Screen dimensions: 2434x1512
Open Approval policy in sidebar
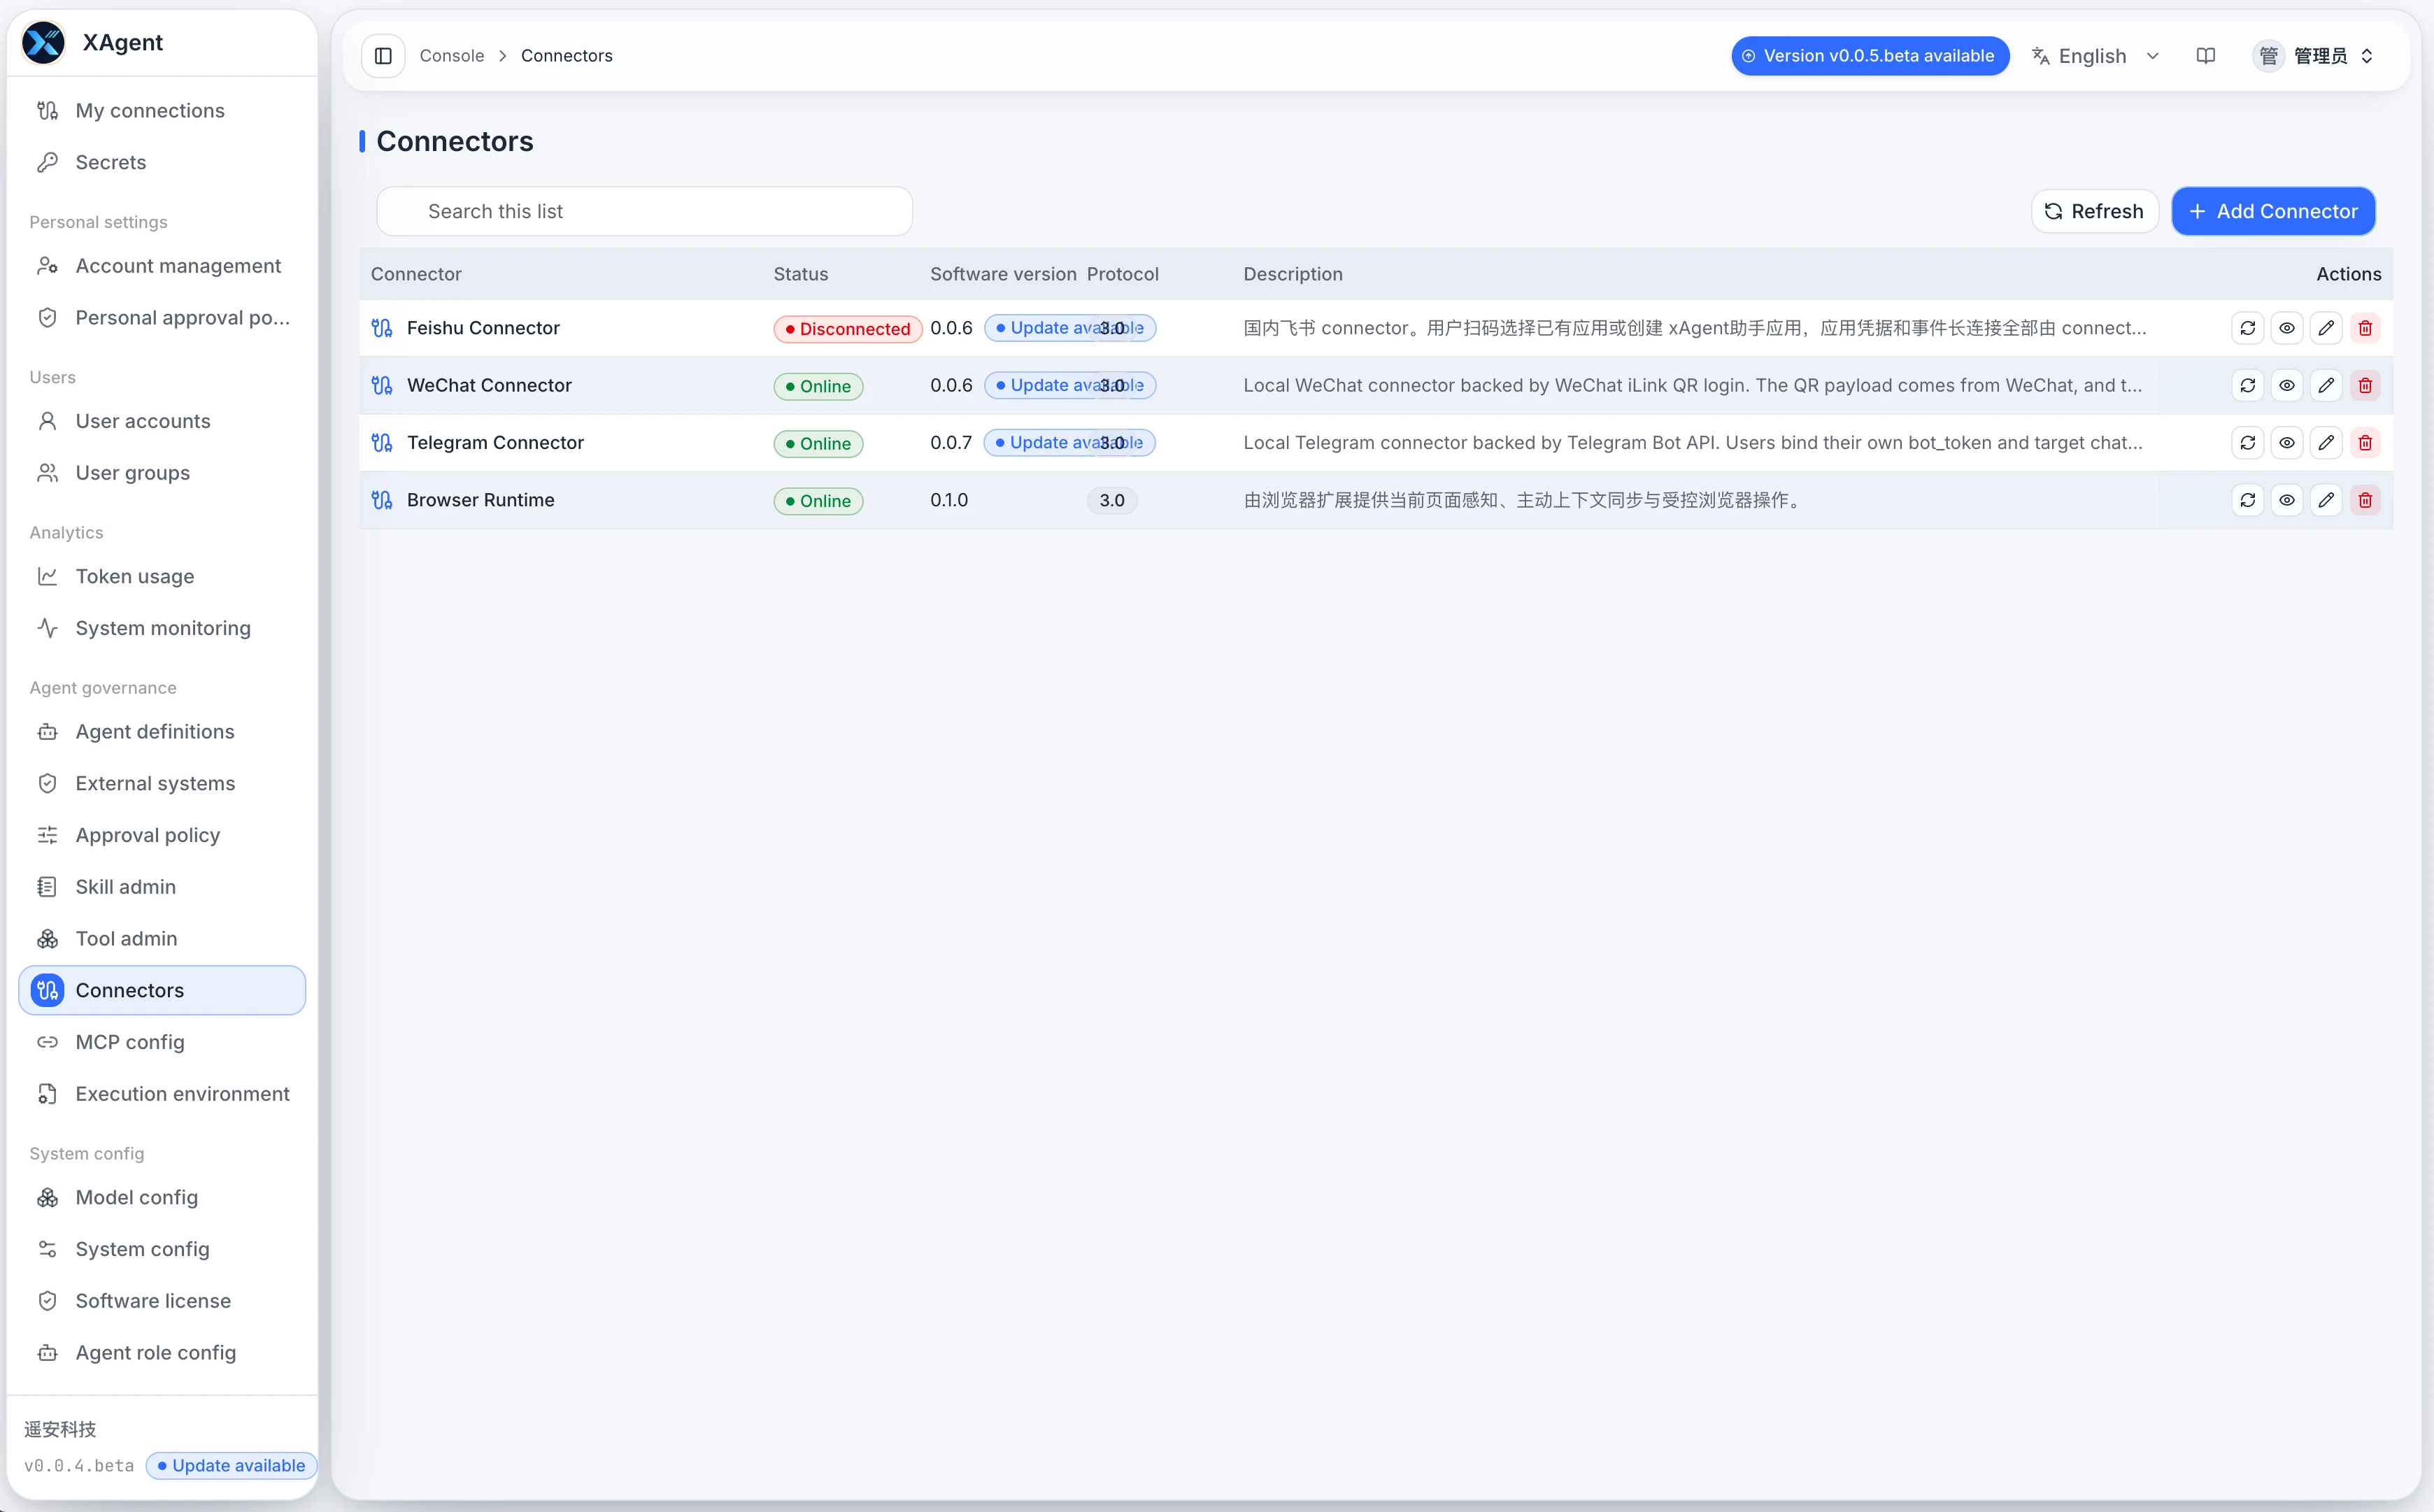[x=162, y=835]
